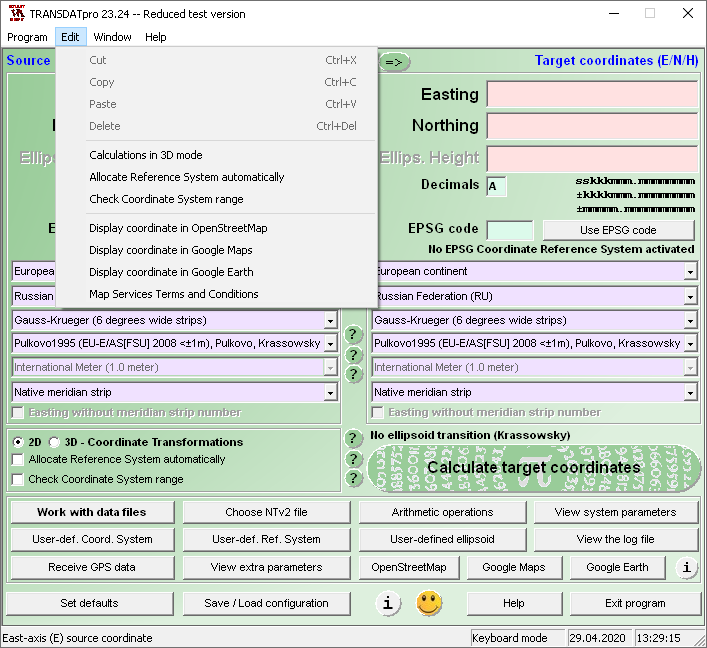Click Work with data files button
This screenshot has height=648, width=707.
click(92, 512)
